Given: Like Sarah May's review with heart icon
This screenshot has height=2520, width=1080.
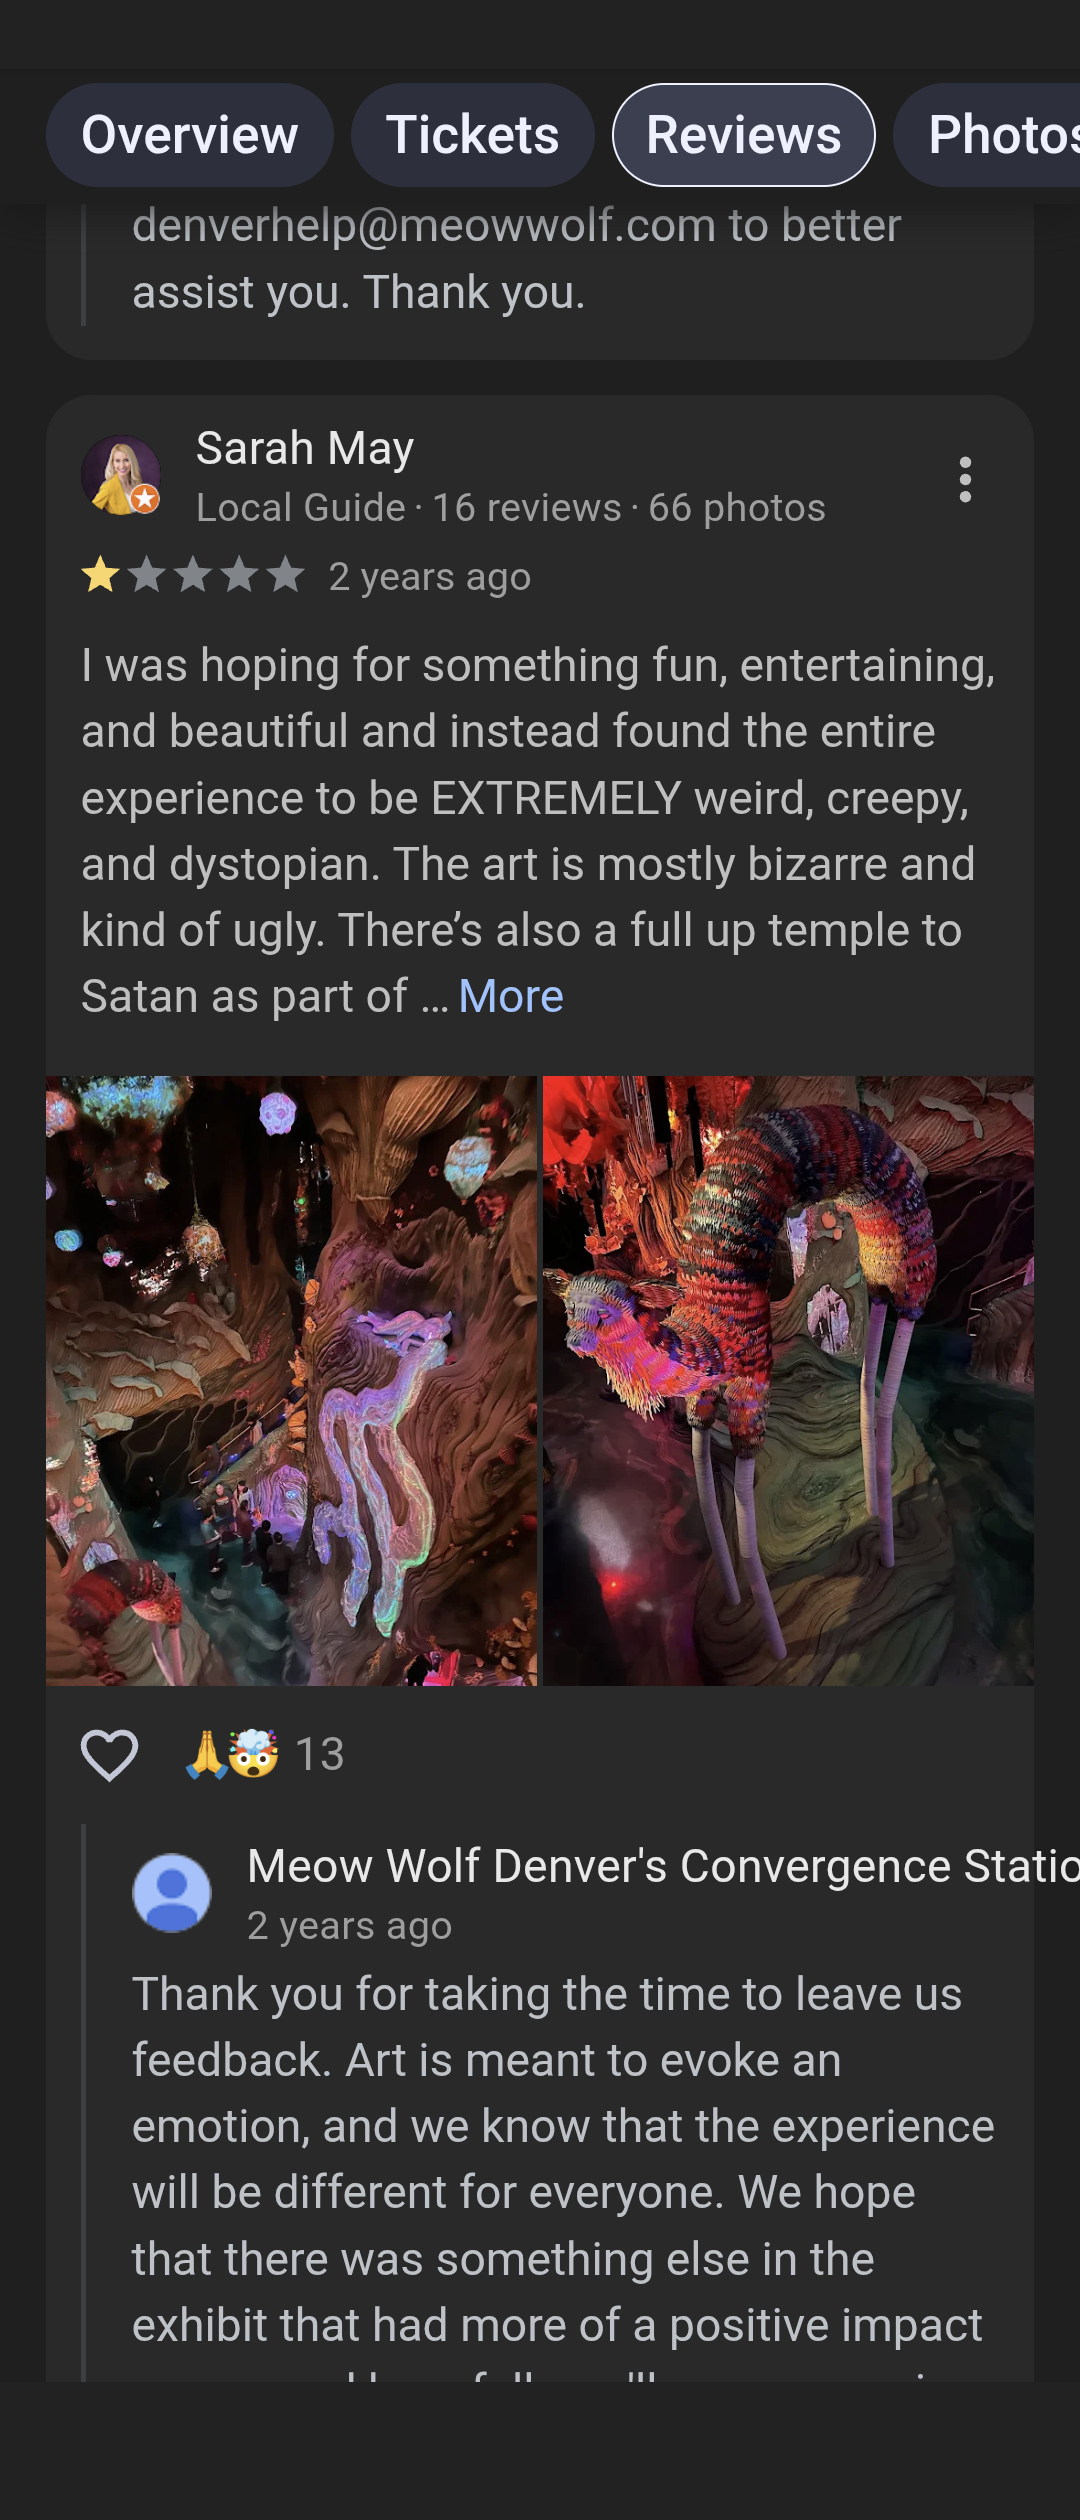Looking at the screenshot, I should point(109,1754).
